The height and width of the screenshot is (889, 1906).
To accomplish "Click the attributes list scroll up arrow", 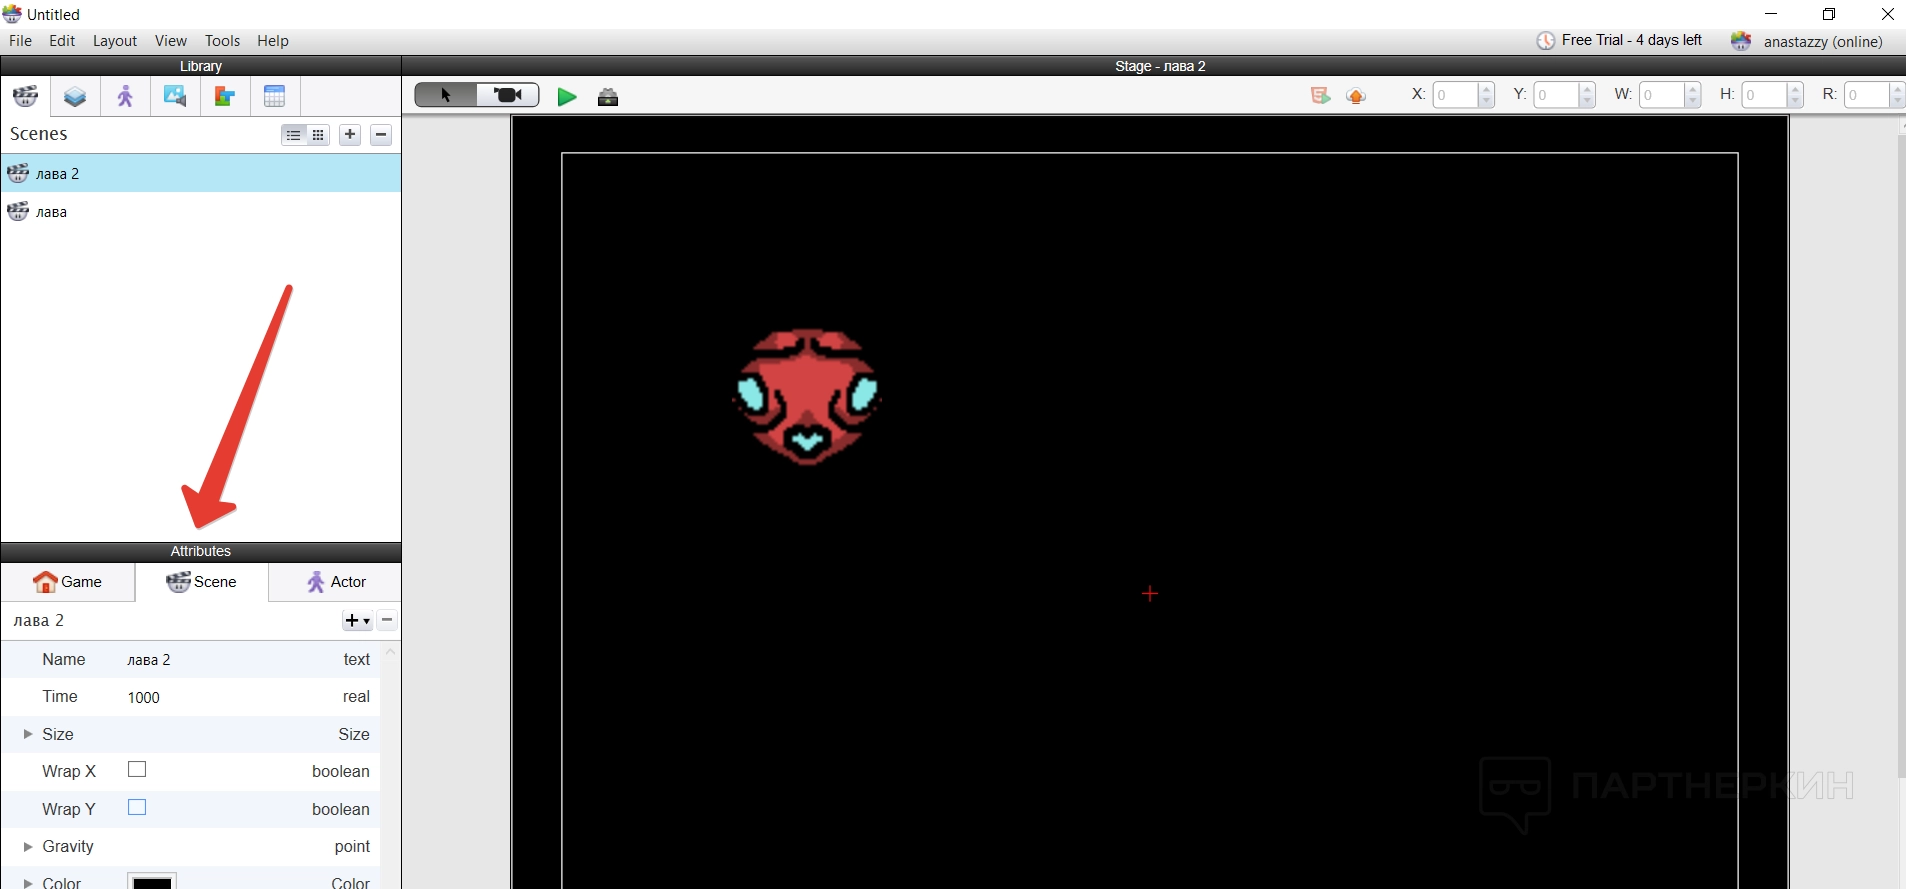I will (390, 653).
